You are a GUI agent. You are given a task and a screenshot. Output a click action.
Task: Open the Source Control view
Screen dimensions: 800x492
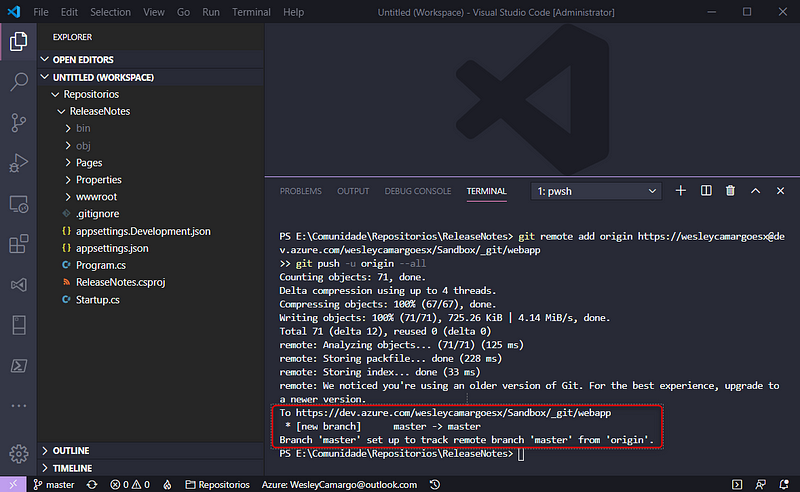[x=18, y=123]
